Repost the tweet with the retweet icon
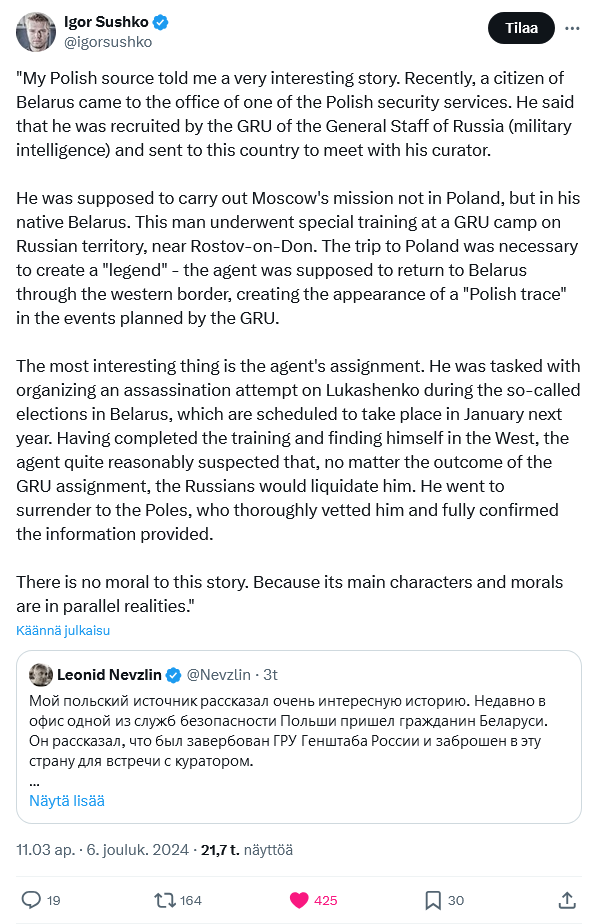598x924 pixels. (164, 900)
